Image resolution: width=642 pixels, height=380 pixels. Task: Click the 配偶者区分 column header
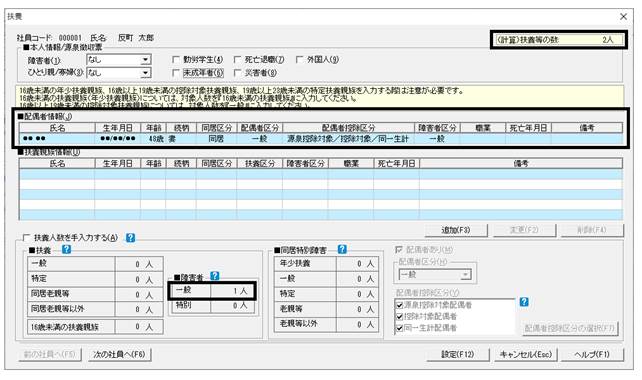coord(260,128)
